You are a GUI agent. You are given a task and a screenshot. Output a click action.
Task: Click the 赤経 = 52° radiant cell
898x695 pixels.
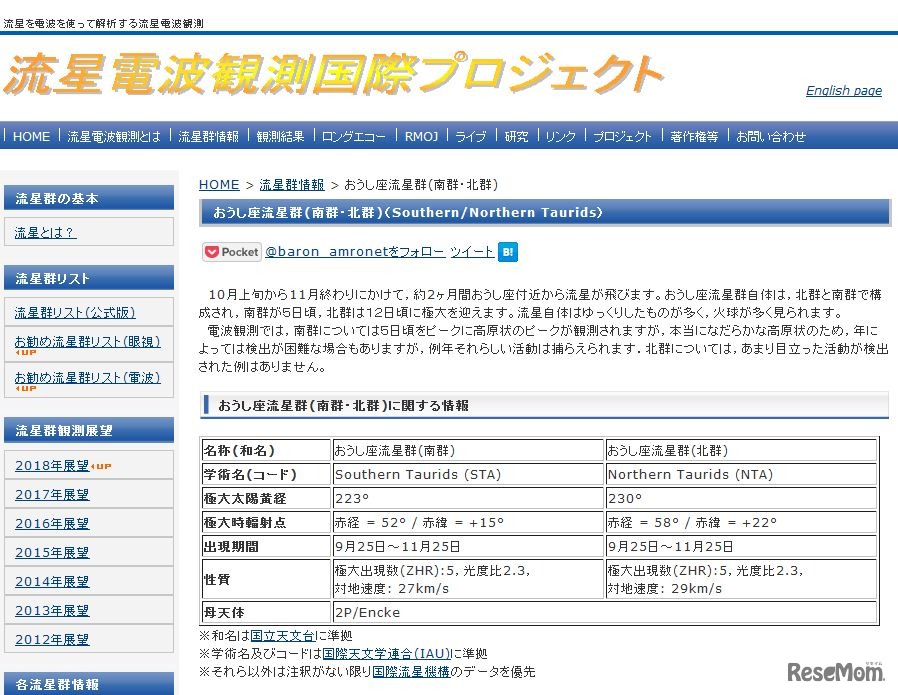[468, 523]
